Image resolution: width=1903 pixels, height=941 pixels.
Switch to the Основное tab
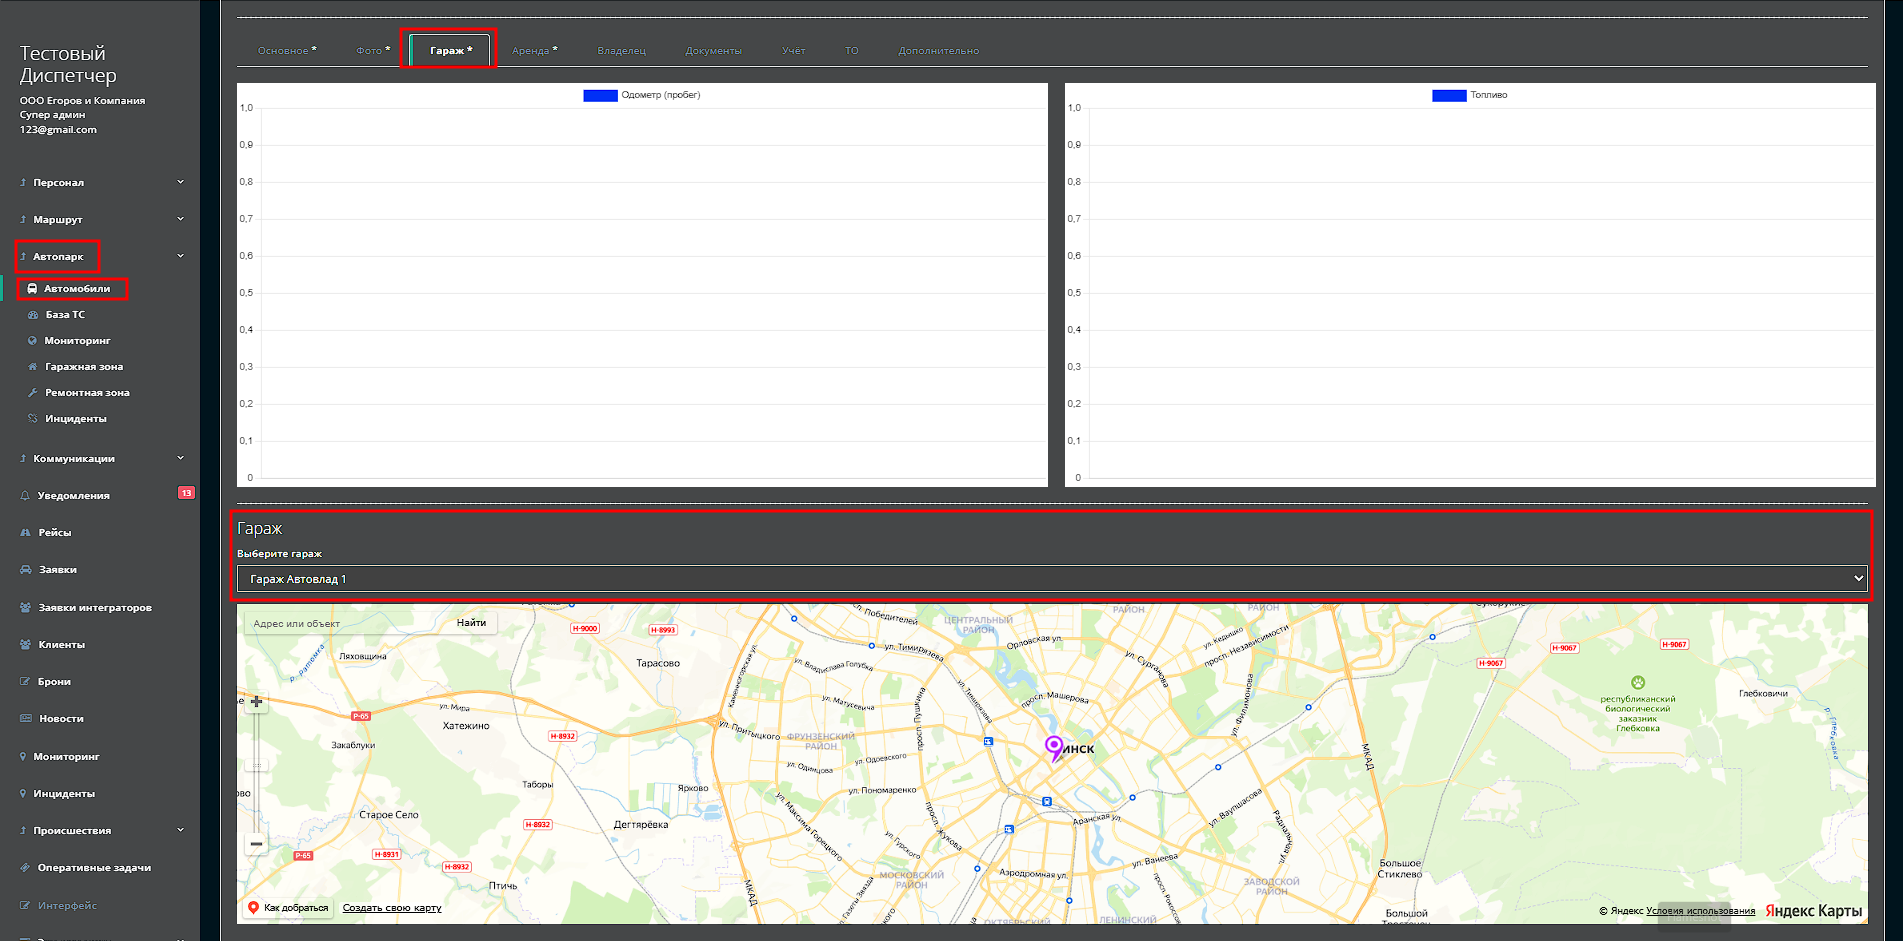click(x=287, y=51)
